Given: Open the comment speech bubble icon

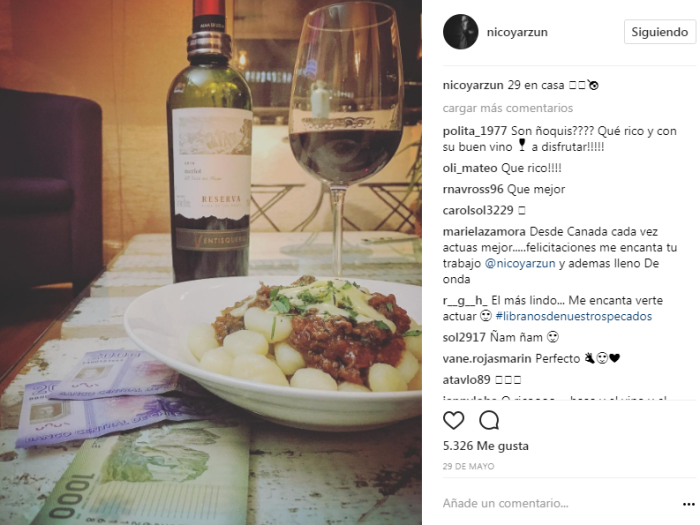Looking at the screenshot, I should click(489, 421).
